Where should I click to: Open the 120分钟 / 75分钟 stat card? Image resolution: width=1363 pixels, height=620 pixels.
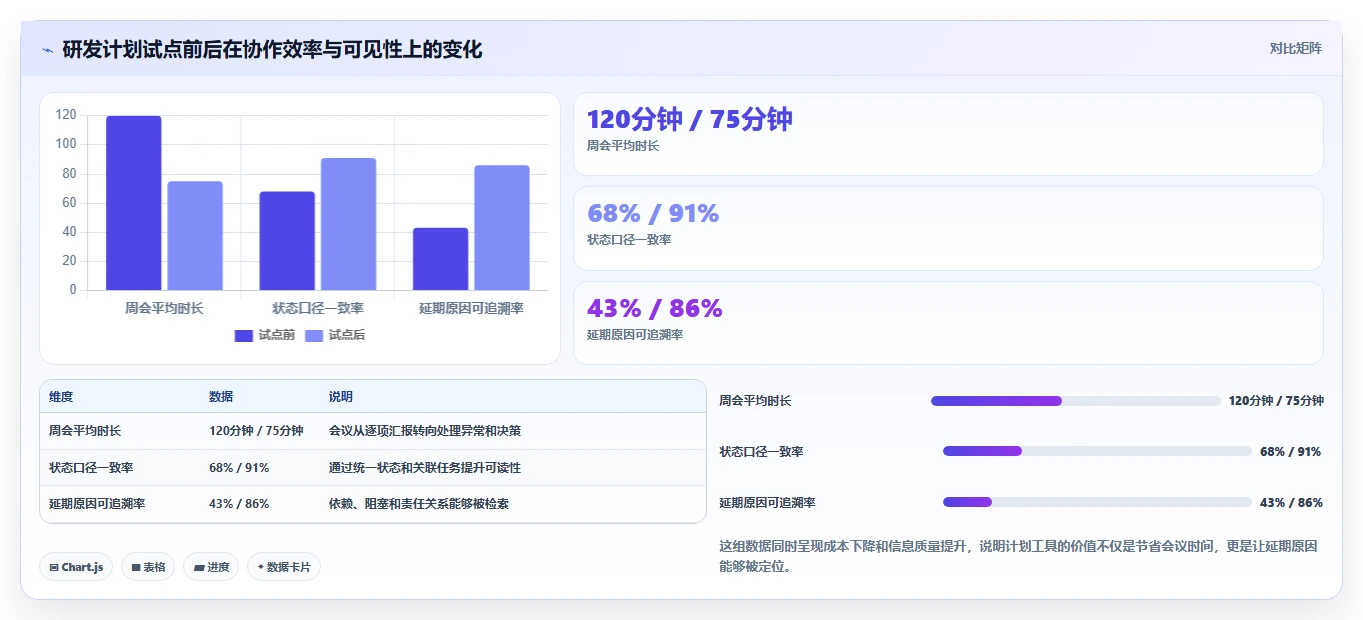click(948, 134)
